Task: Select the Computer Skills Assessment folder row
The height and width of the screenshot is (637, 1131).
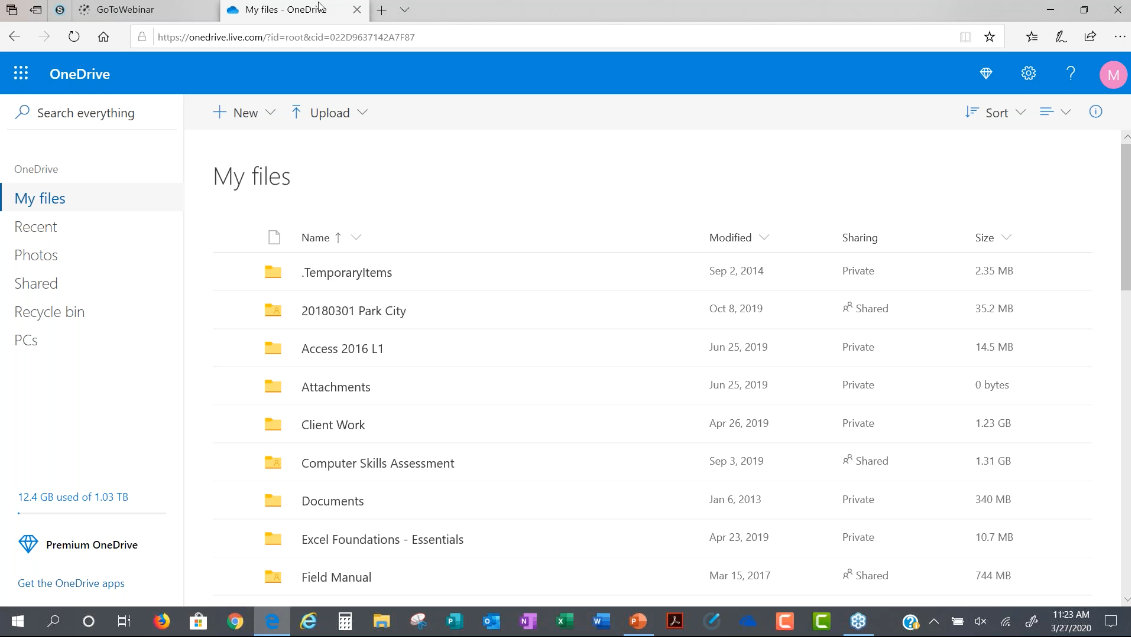Action: (378, 462)
